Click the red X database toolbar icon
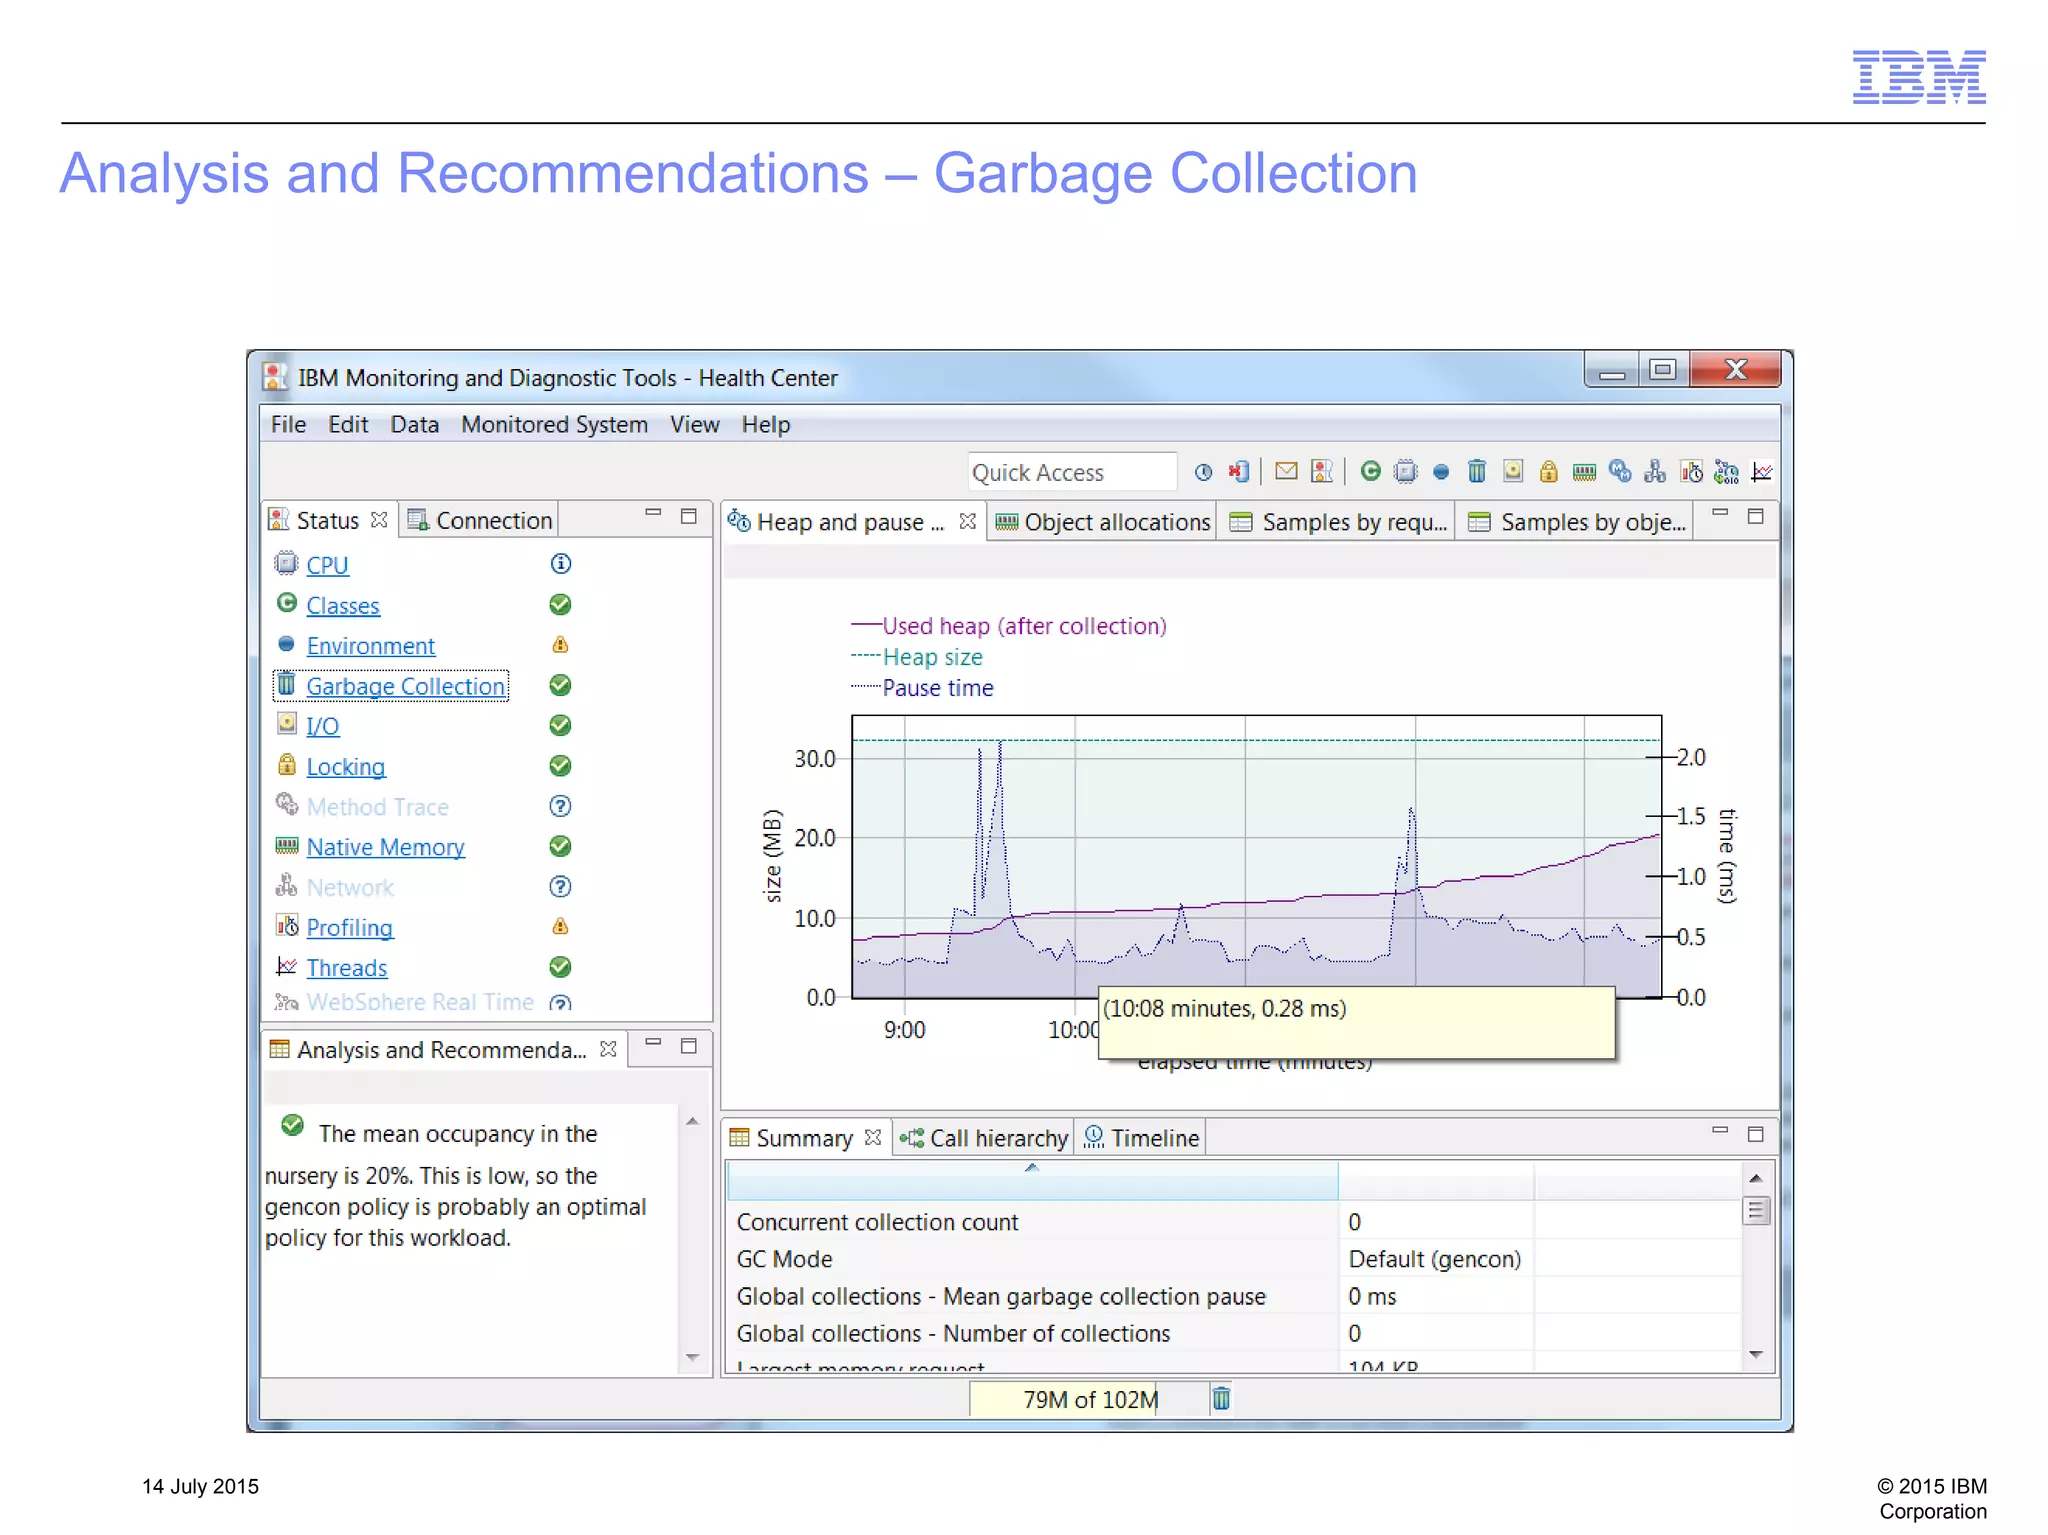Screen dimensions: 2048x1535 [1239, 472]
